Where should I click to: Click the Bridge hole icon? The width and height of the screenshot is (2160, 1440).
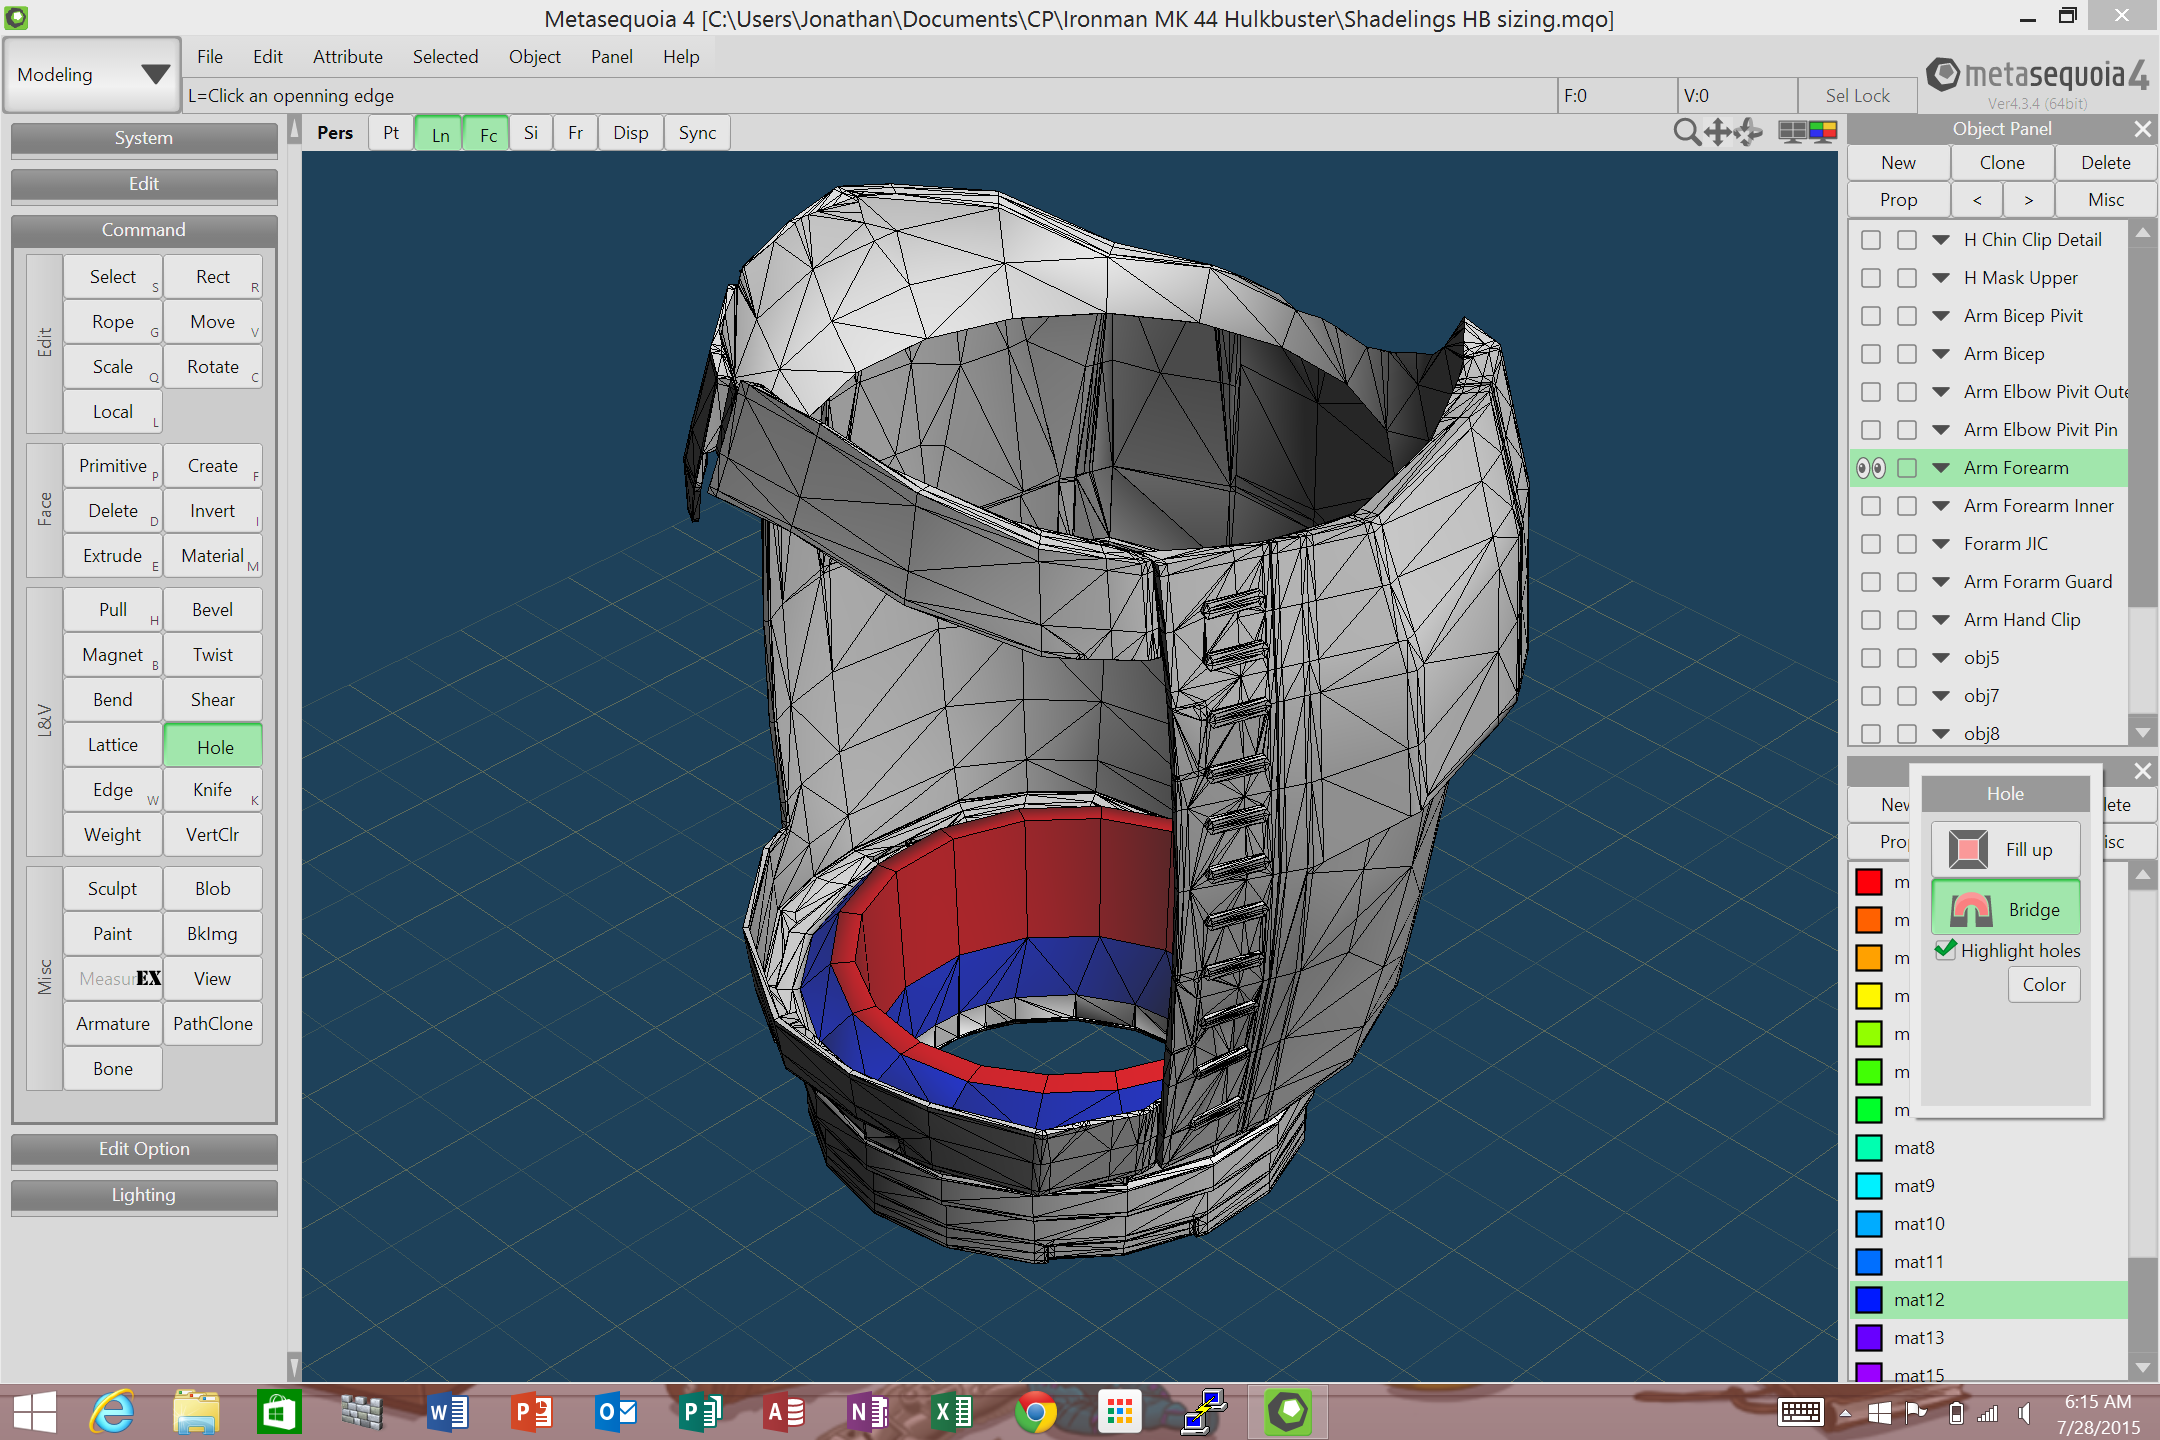tap(1970, 909)
